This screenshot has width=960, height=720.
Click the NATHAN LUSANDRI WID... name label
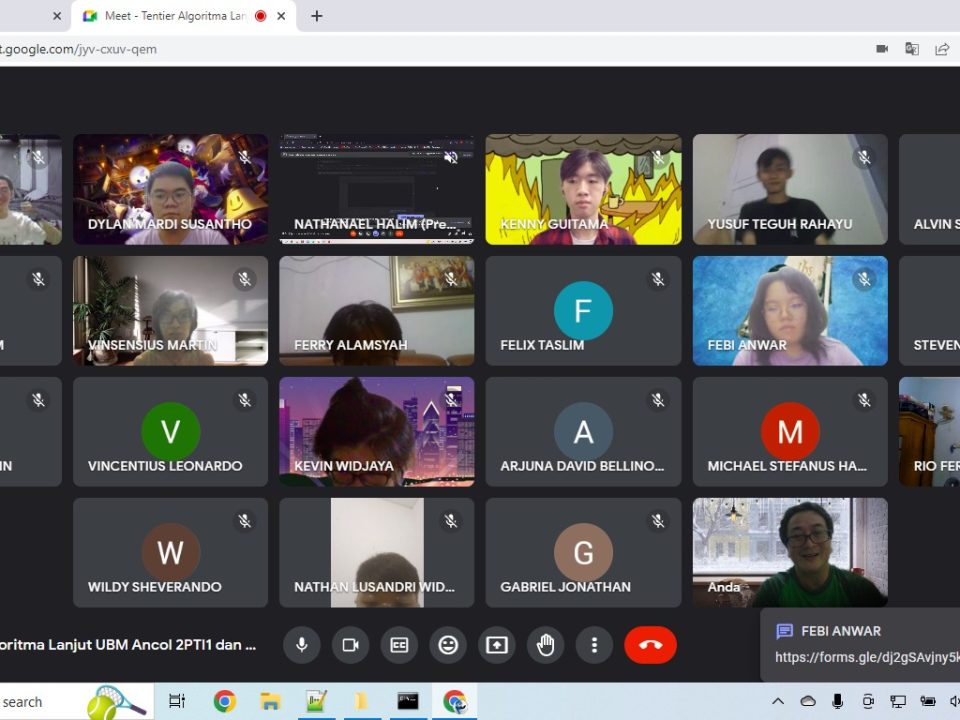374,587
